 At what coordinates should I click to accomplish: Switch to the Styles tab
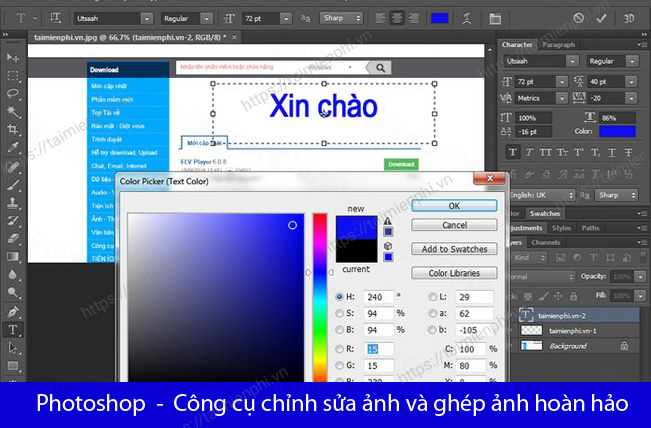pyautogui.click(x=561, y=228)
